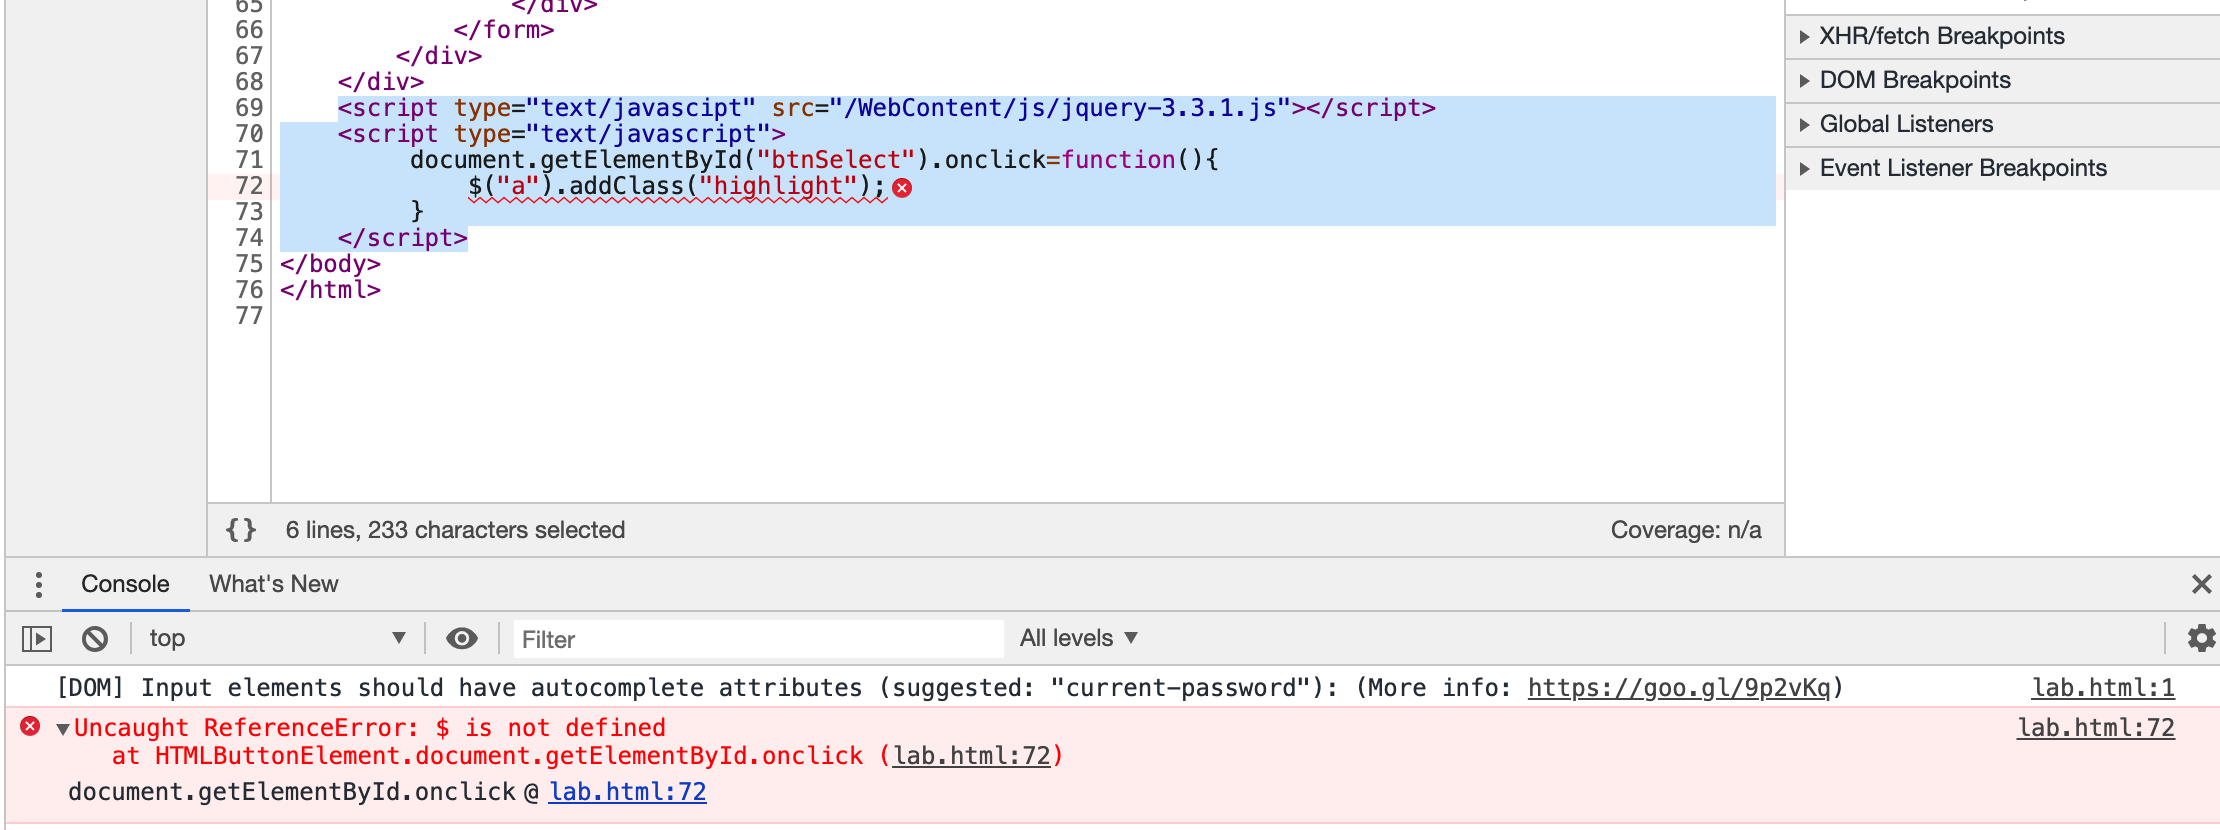Open the top JavaScript context dropdown
Screen dimensions: 2220x830
click(277, 638)
